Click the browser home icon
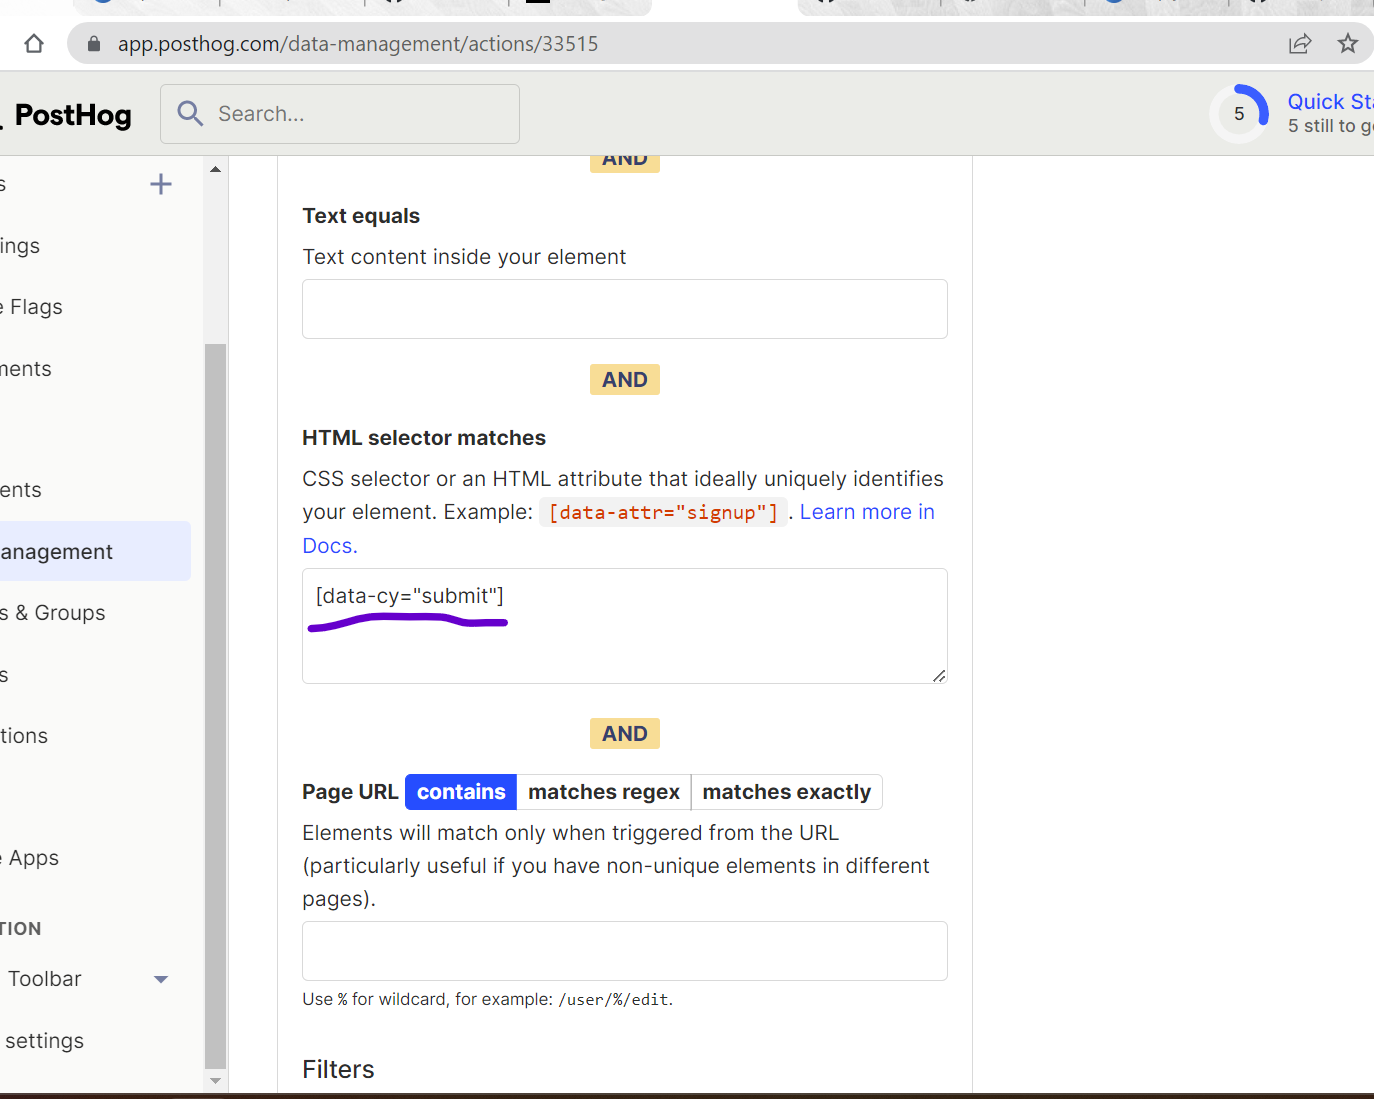 [x=34, y=44]
